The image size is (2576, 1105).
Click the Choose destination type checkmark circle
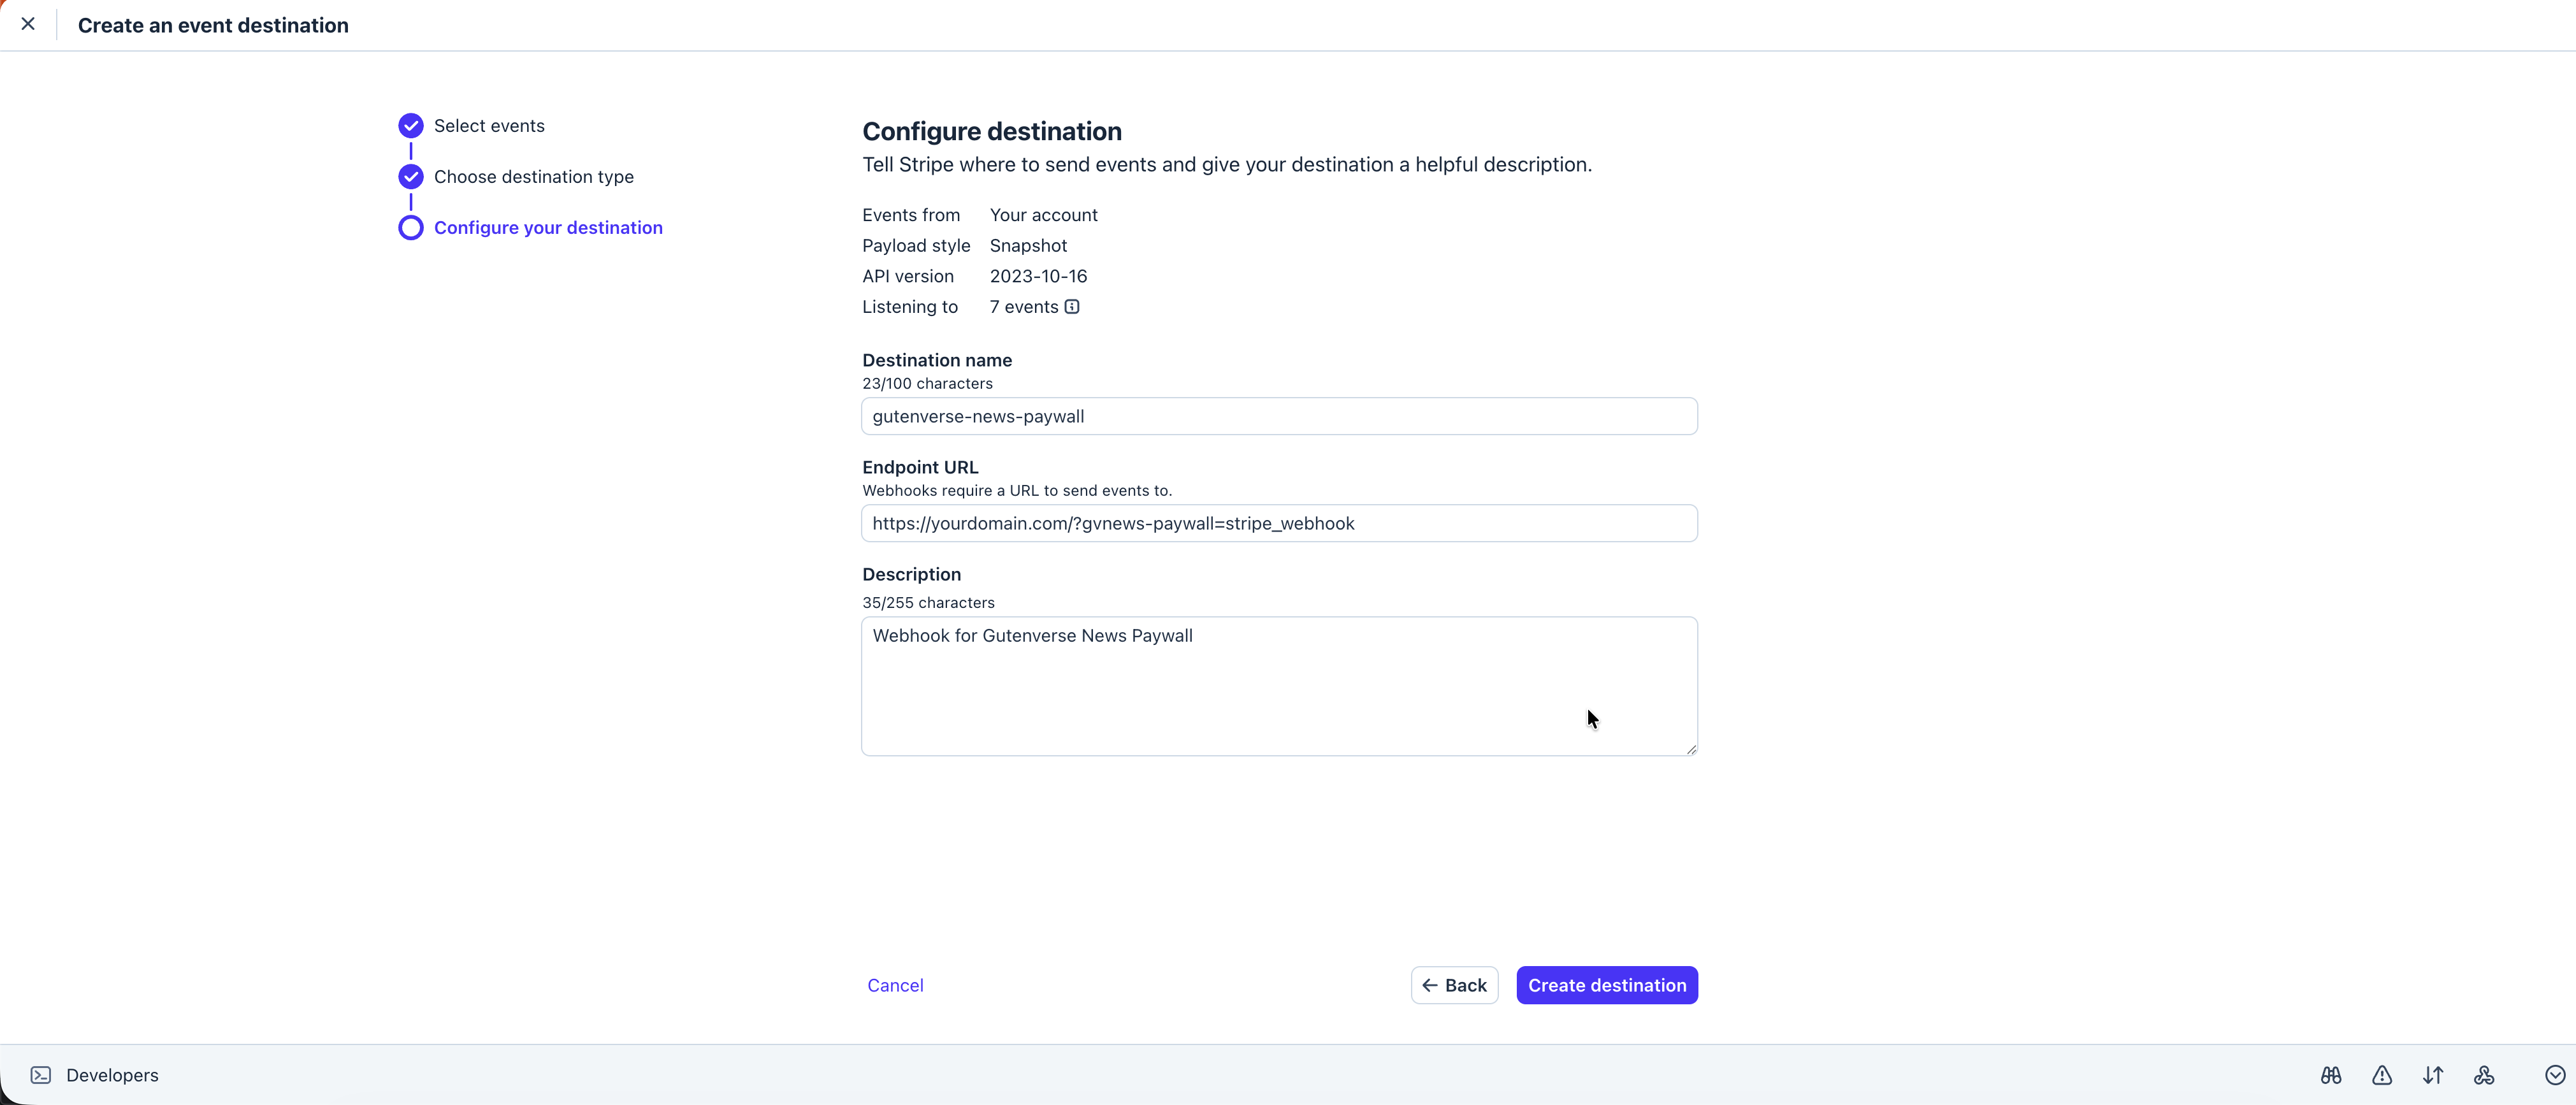(411, 177)
